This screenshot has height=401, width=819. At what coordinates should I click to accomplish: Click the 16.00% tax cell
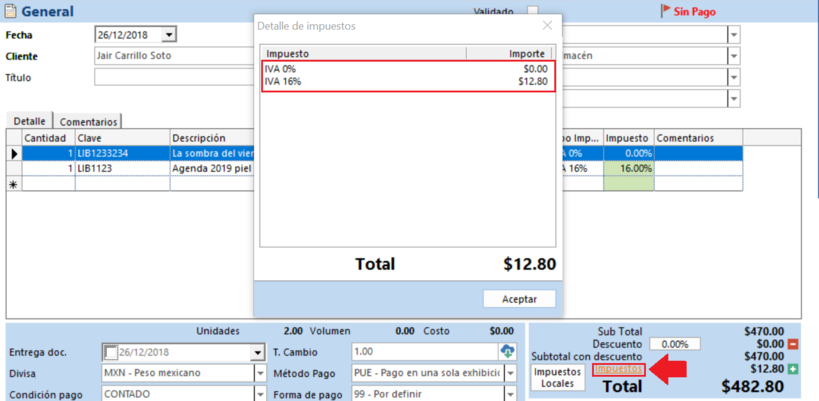point(628,169)
